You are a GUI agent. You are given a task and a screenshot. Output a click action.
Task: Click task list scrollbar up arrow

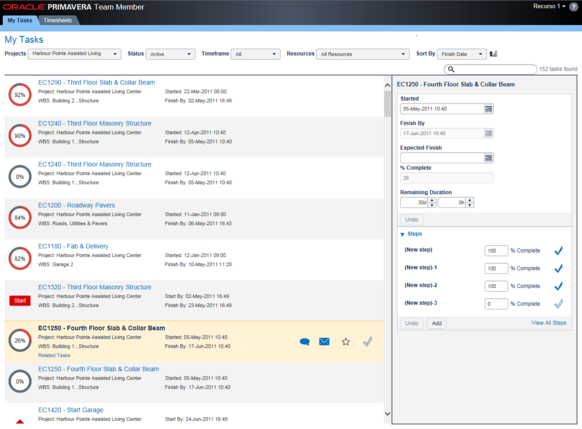click(x=388, y=85)
